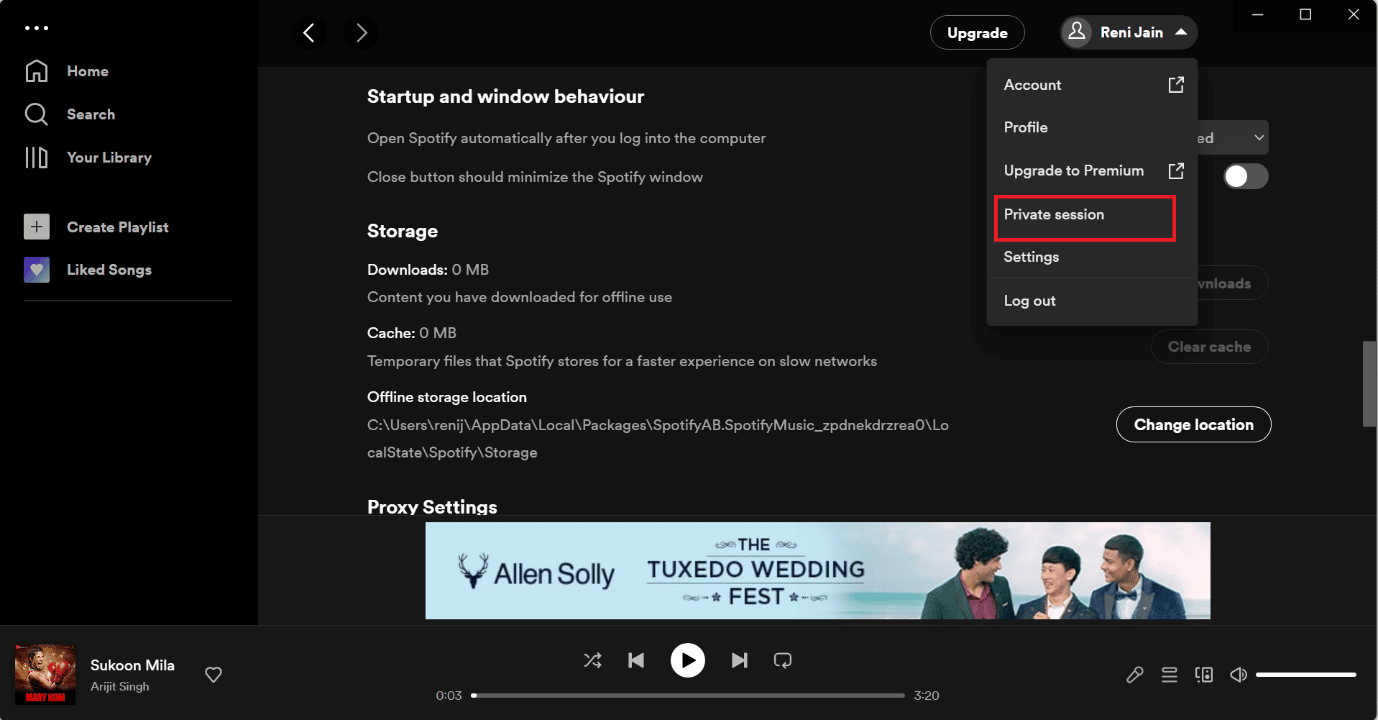Click Sukoon Mila album artwork
Image resolution: width=1378 pixels, height=720 pixels.
pyautogui.click(x=45, y=674)
